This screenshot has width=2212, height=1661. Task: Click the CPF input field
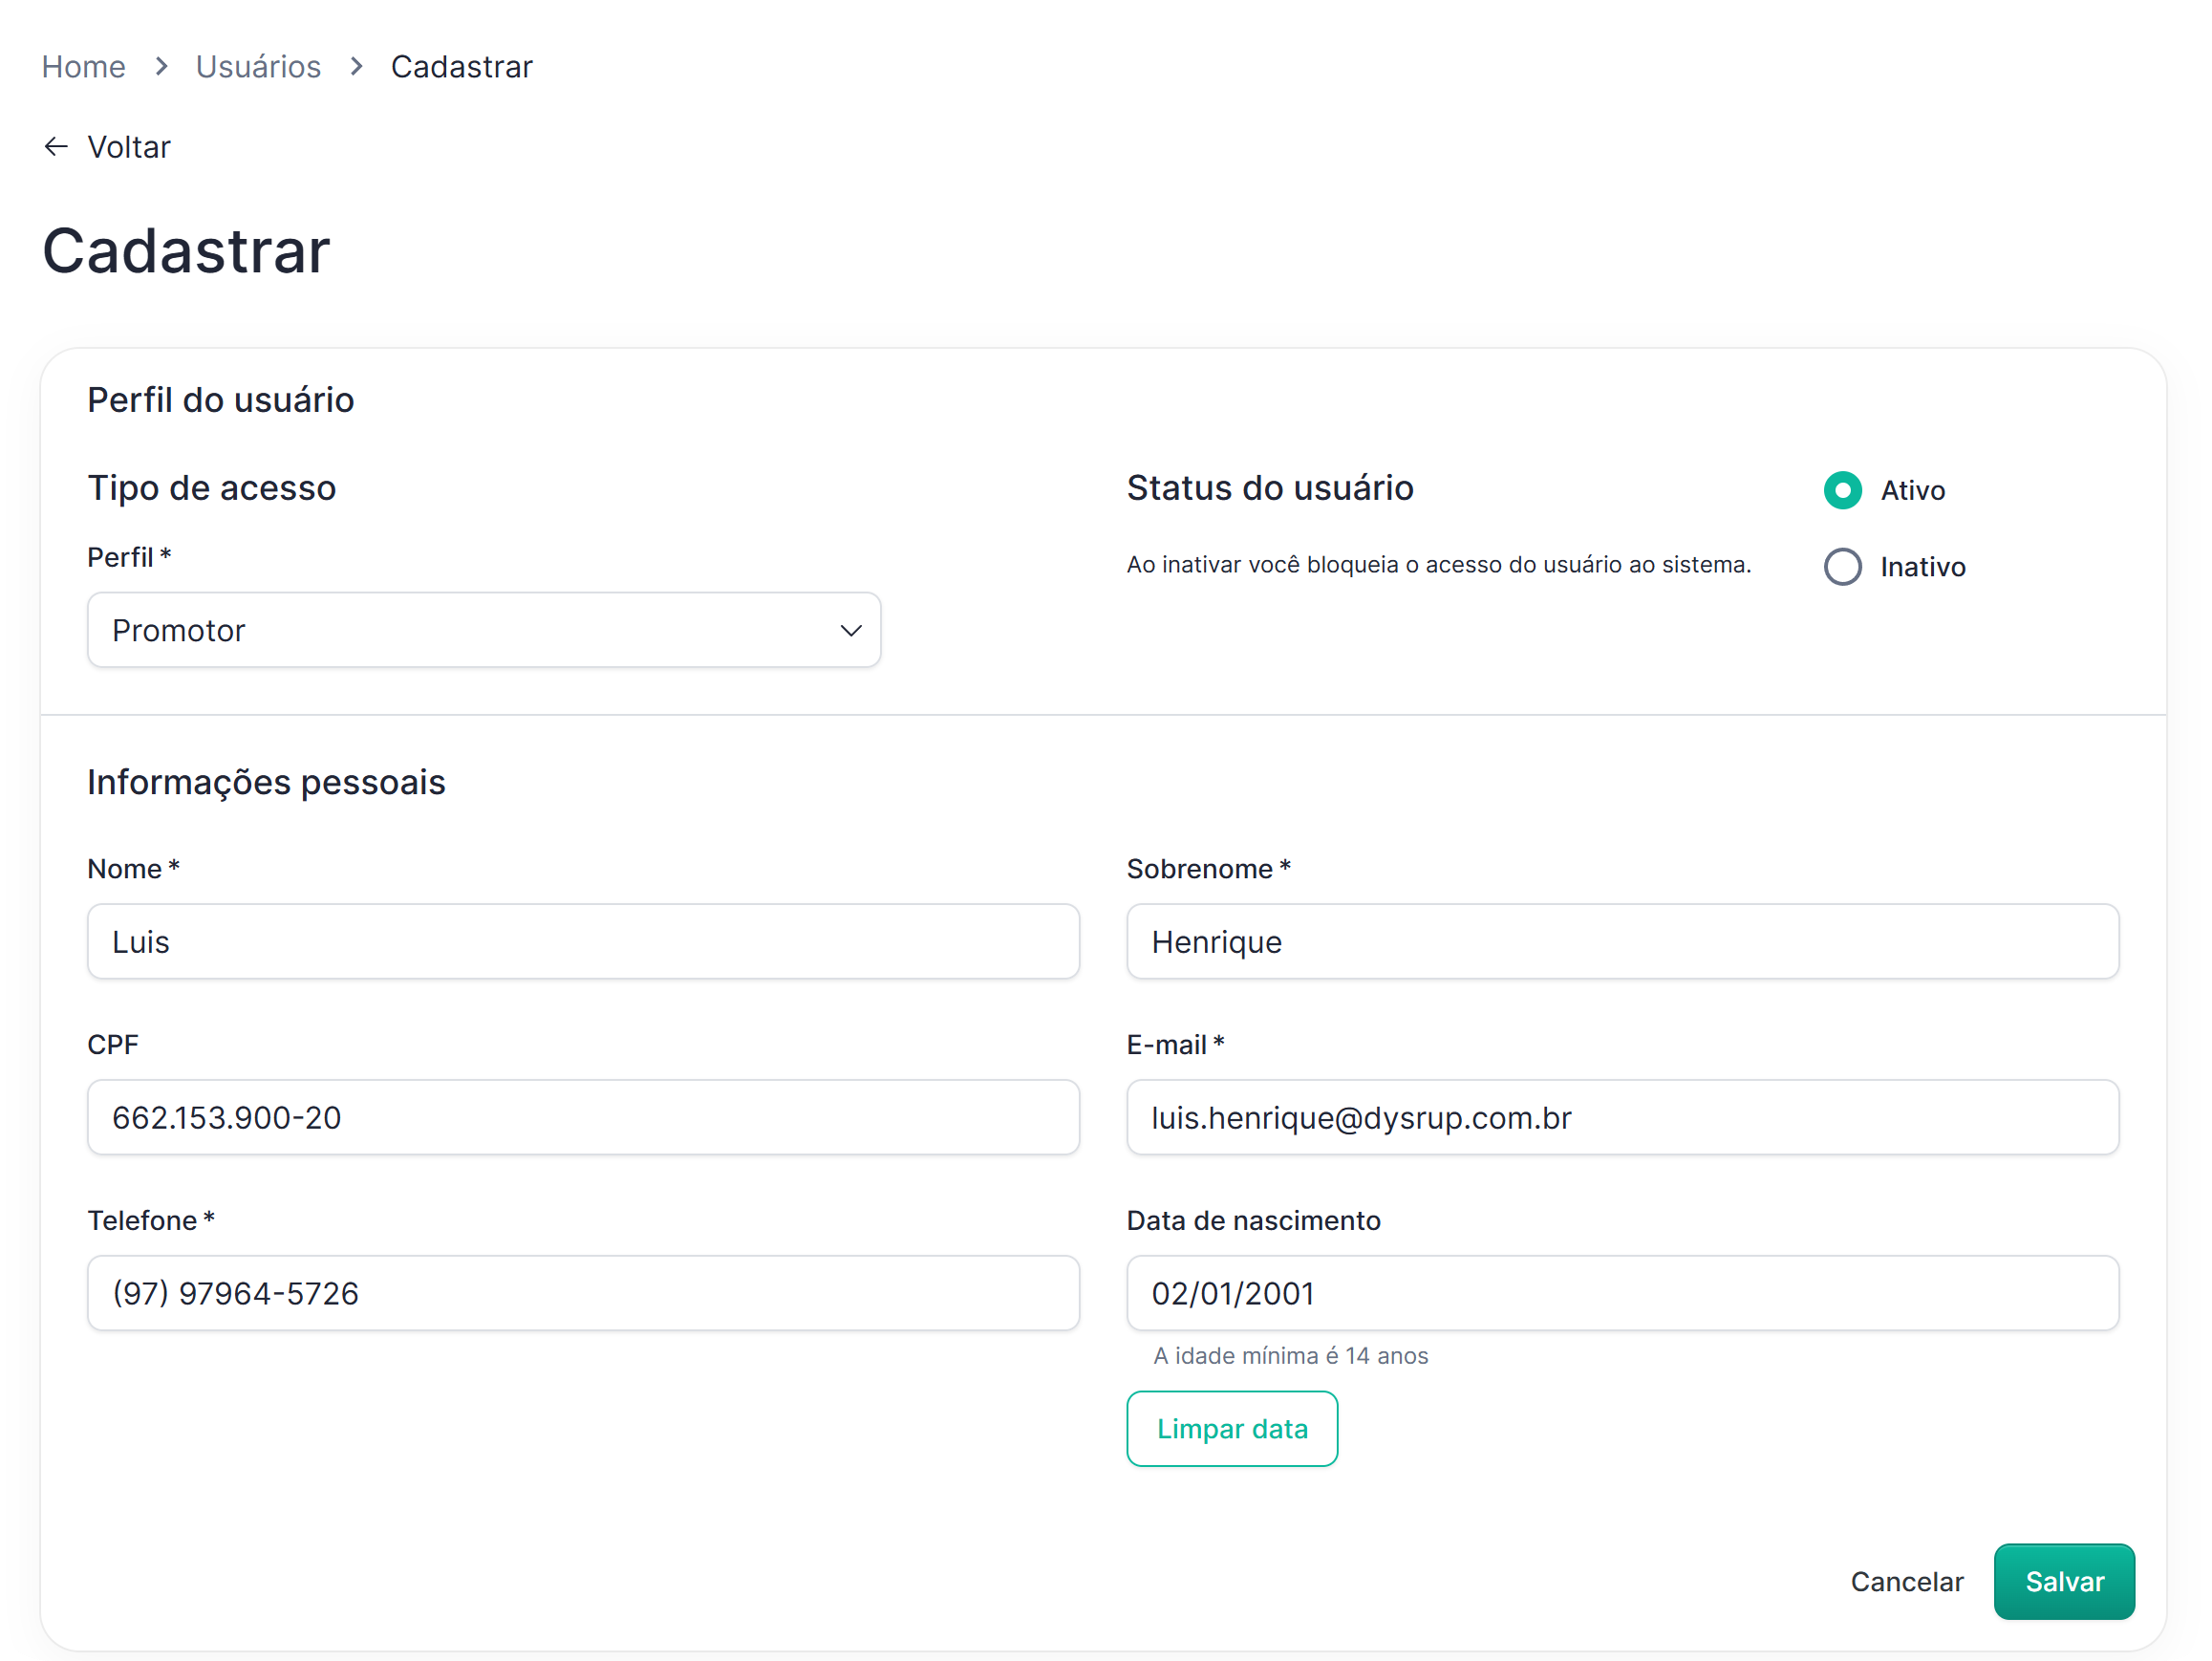point(583,1117)
